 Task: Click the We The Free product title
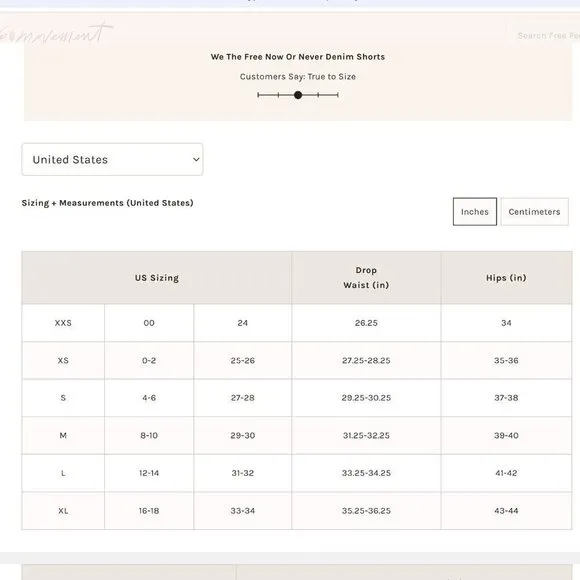(x=298, y=57)
